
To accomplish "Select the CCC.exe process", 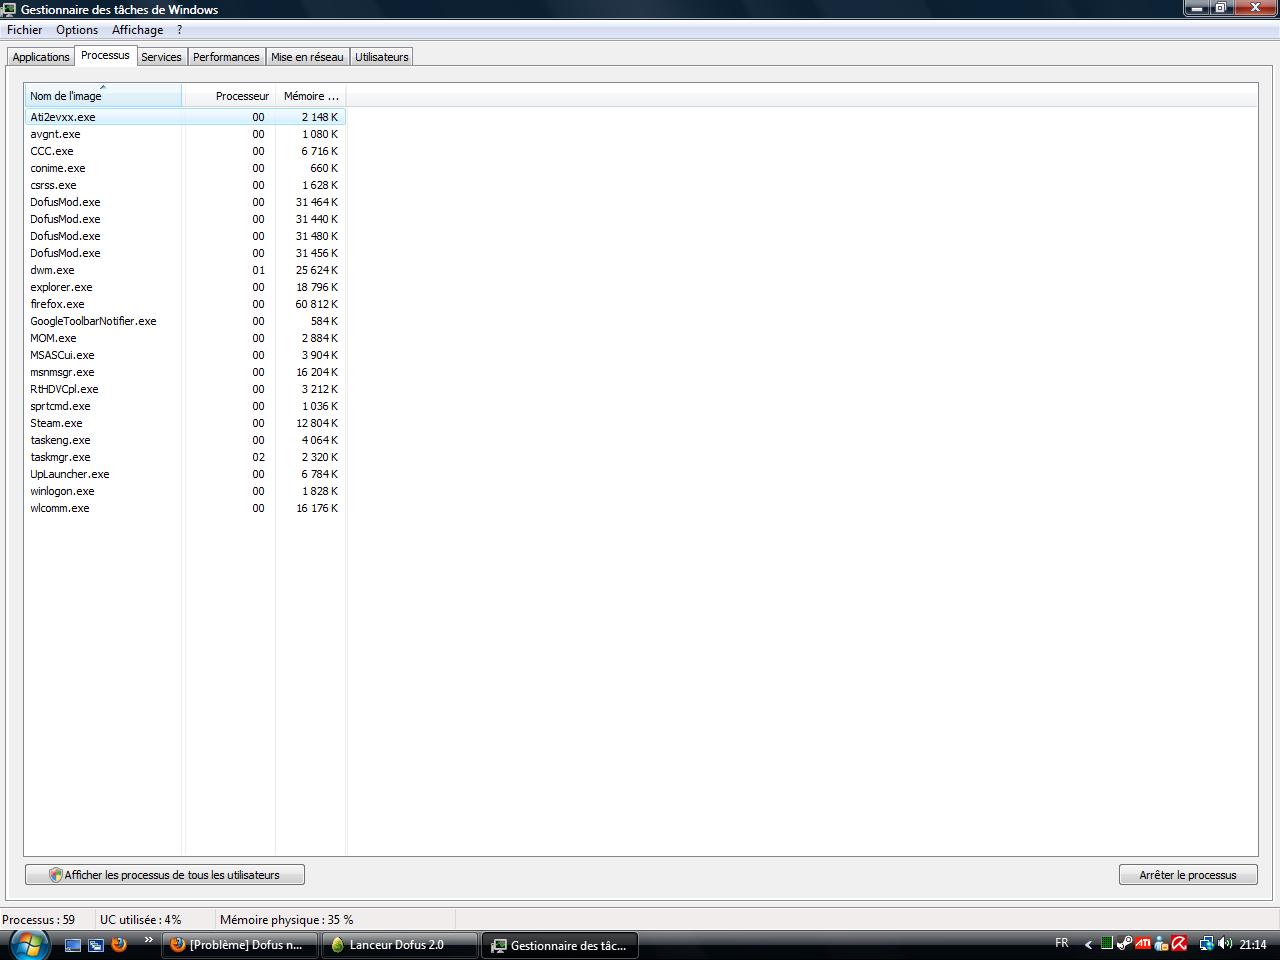I will [x=185, y=151].
